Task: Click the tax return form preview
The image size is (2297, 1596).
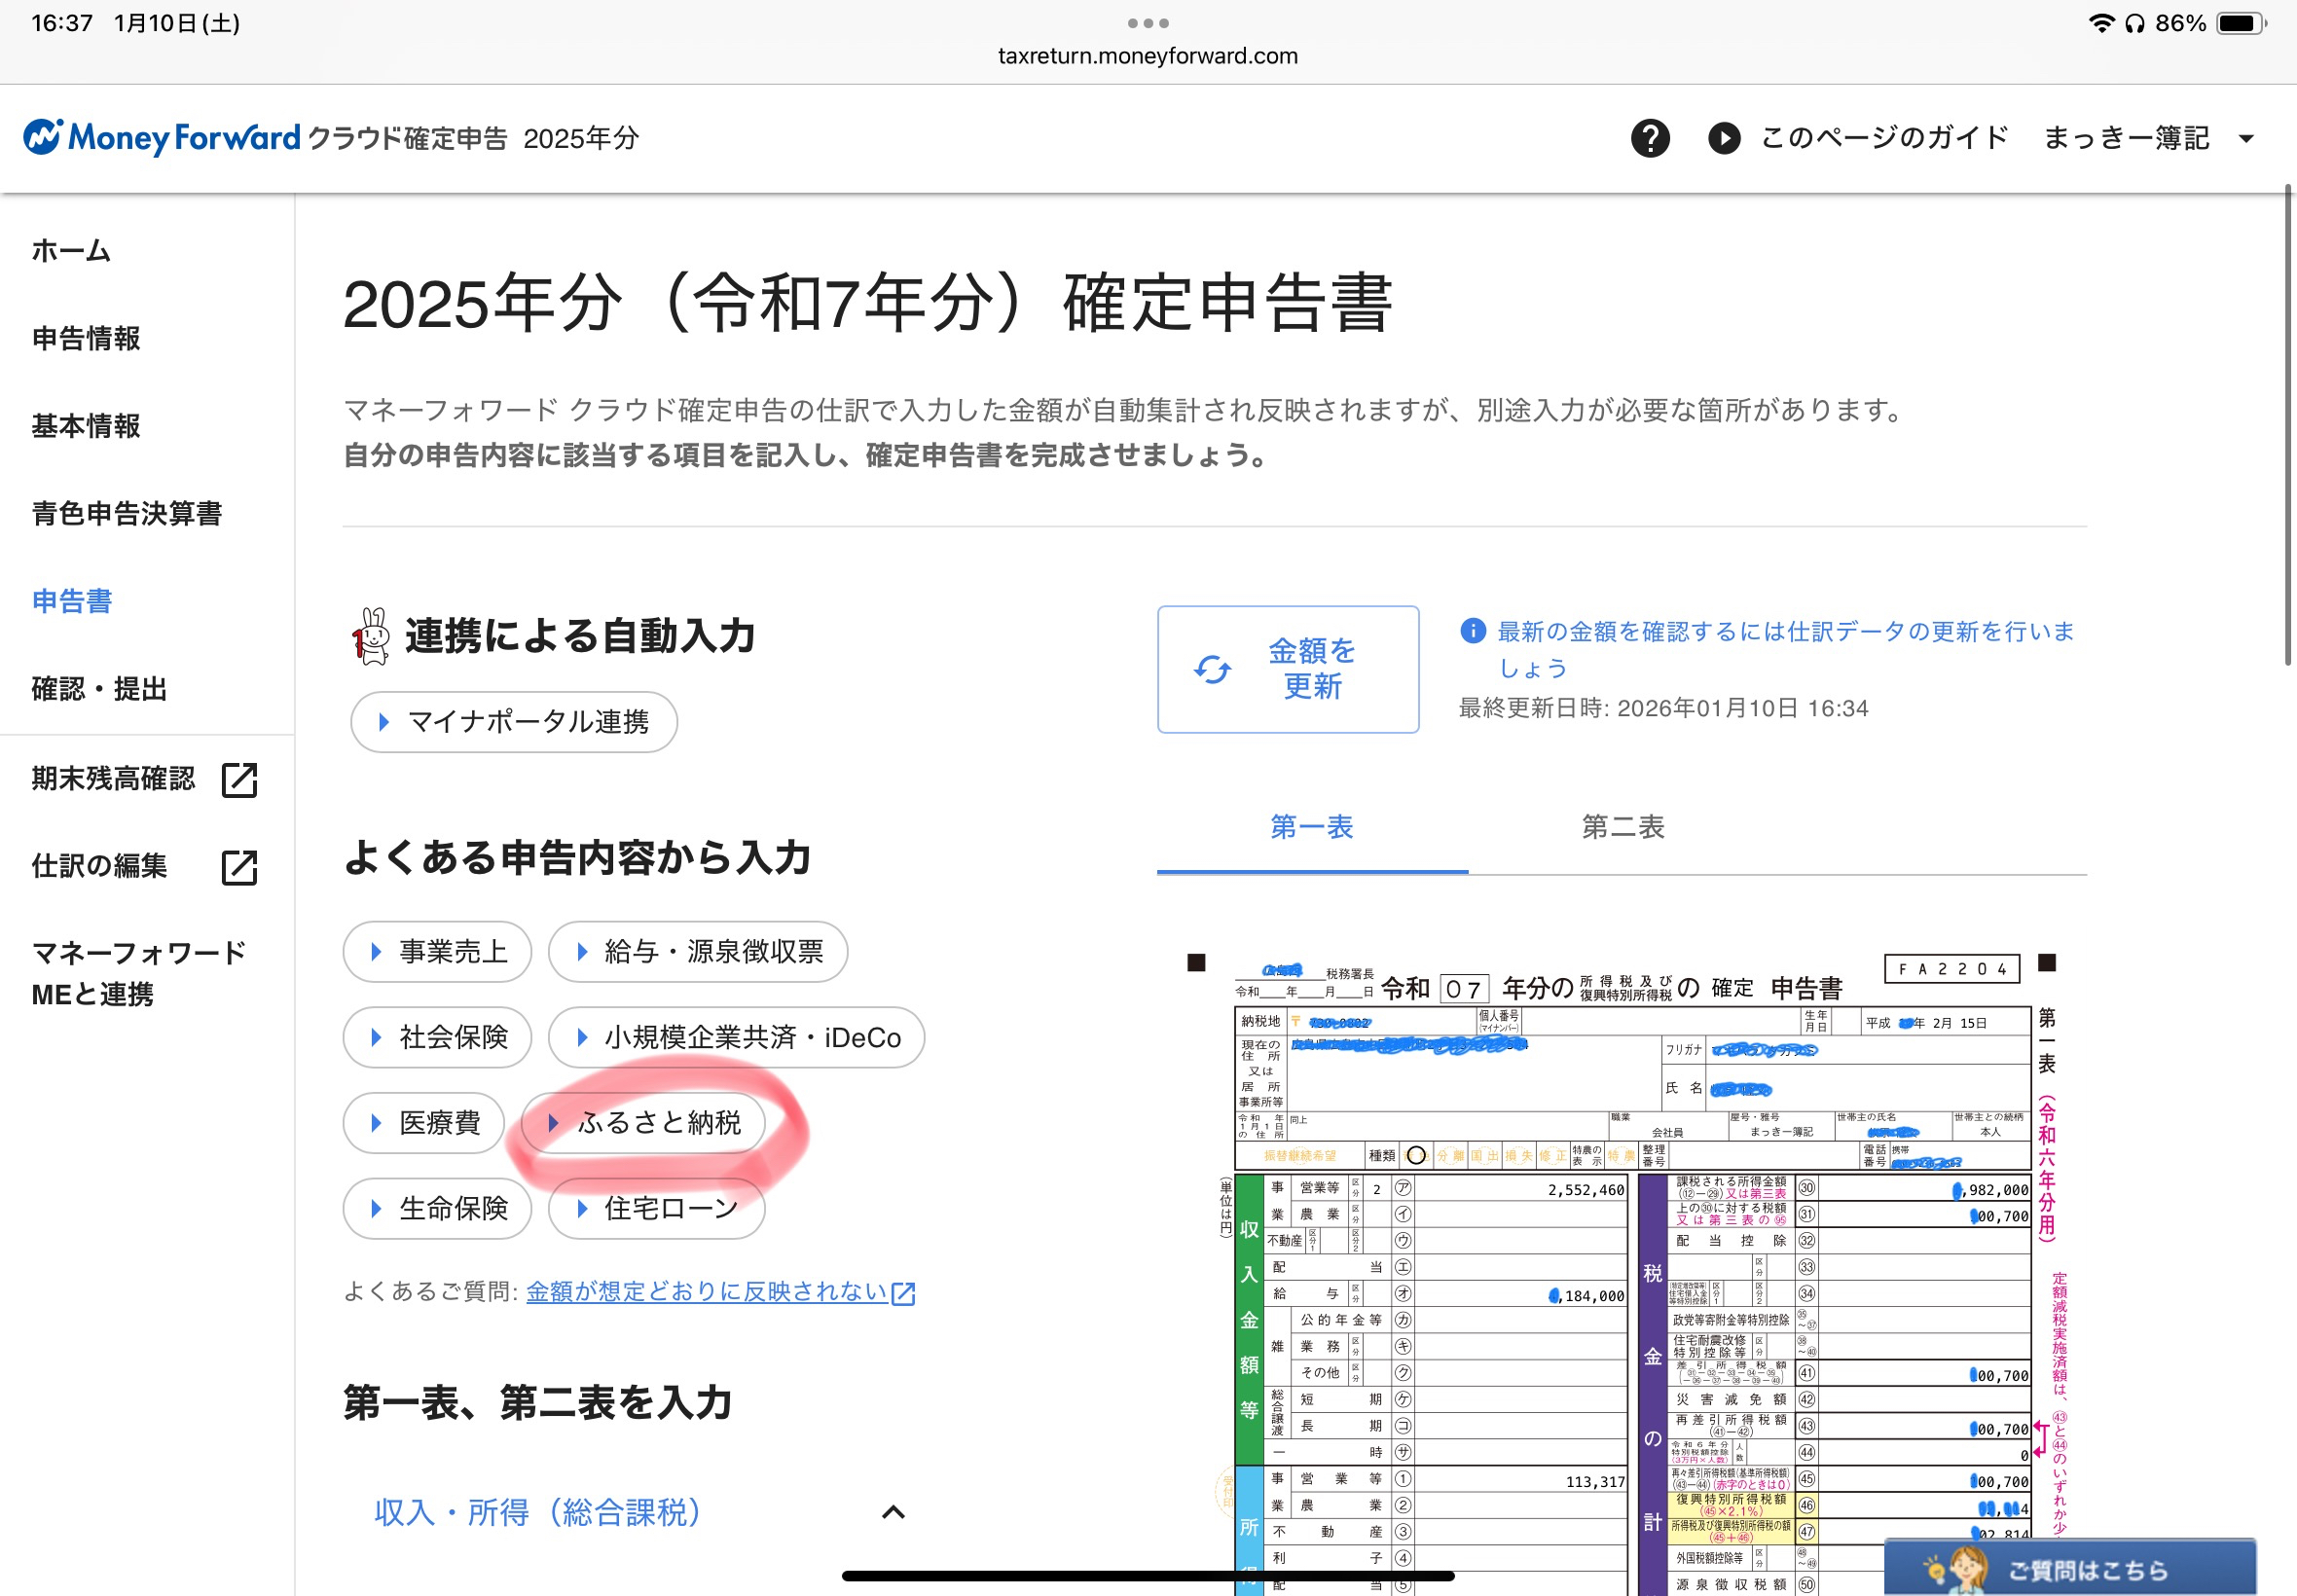Action: 1622,1270
